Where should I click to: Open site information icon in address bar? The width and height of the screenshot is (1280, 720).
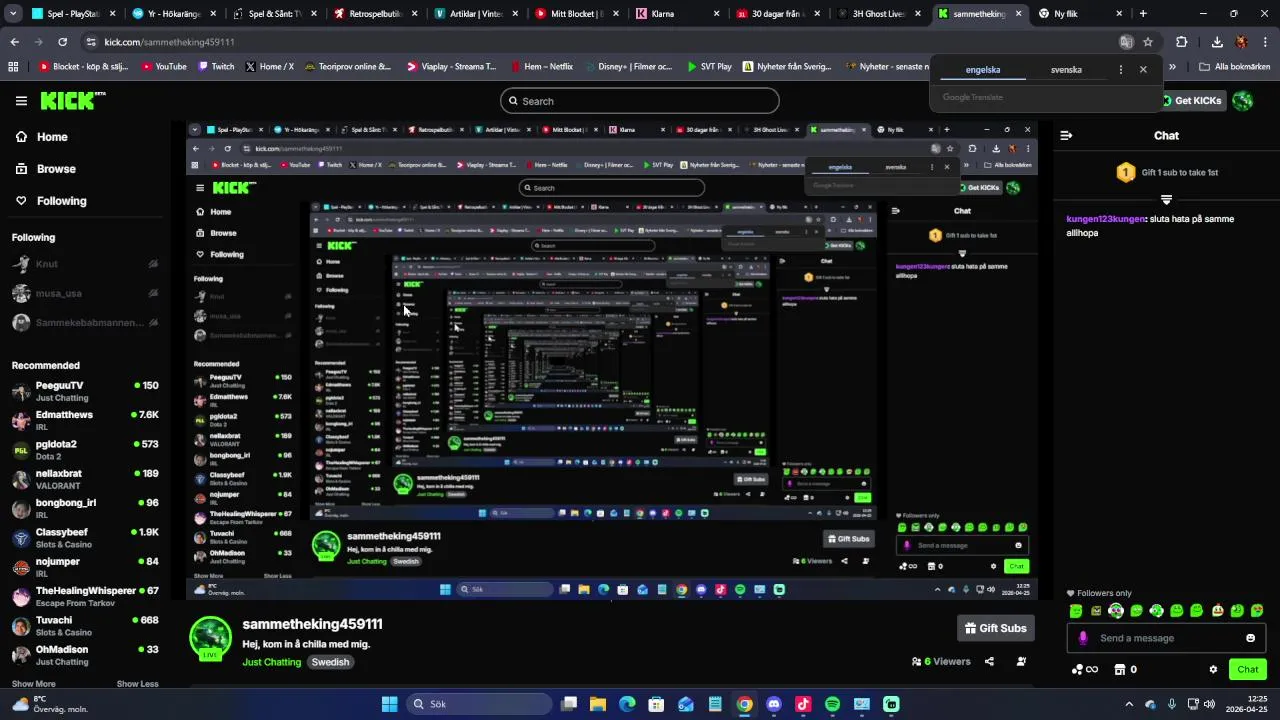click(x=91, y=42)
